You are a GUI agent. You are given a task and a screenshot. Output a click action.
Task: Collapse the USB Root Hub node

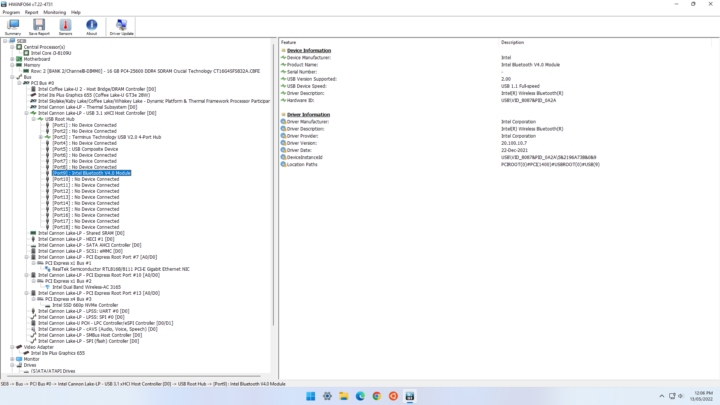tap(34, 119)
